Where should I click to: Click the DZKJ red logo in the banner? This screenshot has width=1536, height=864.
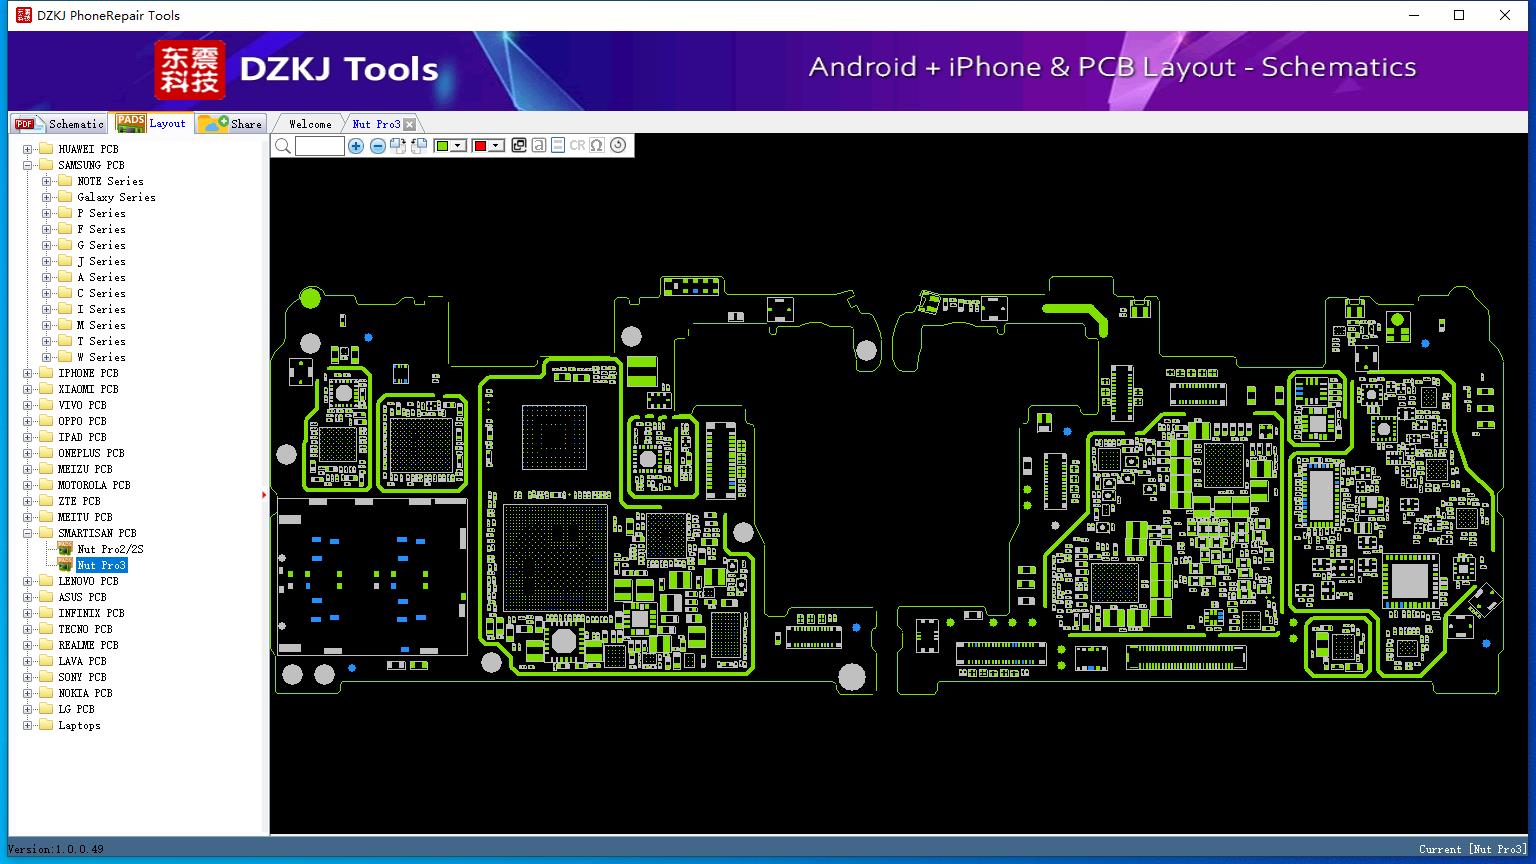click(190, 70)
